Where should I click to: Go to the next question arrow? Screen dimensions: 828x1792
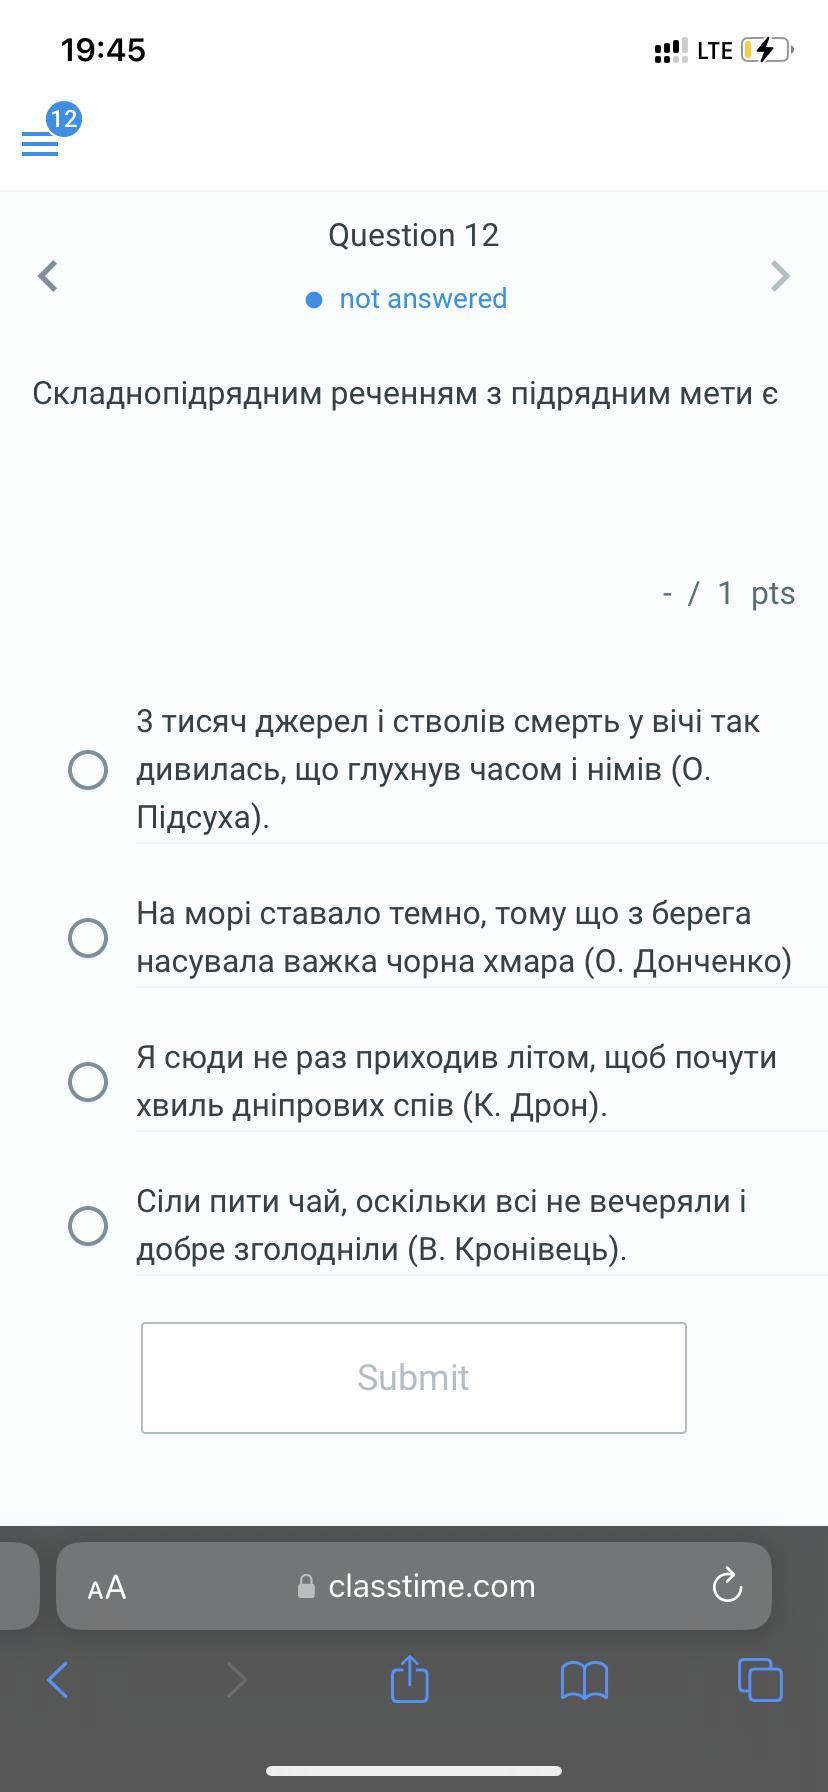(x=780, y=276)
